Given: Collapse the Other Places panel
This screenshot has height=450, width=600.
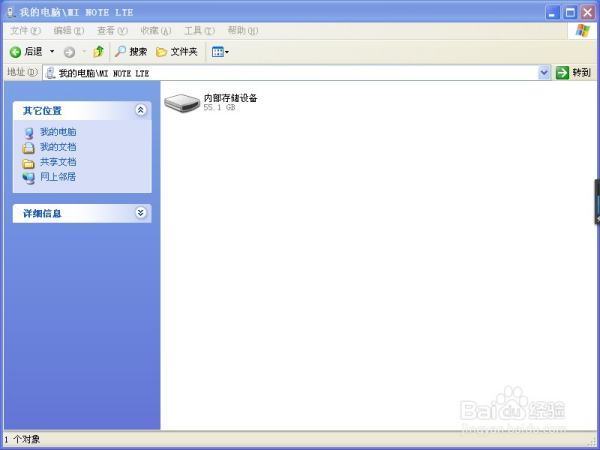Looking at the screenshot, I should click(x=140, y=110).
